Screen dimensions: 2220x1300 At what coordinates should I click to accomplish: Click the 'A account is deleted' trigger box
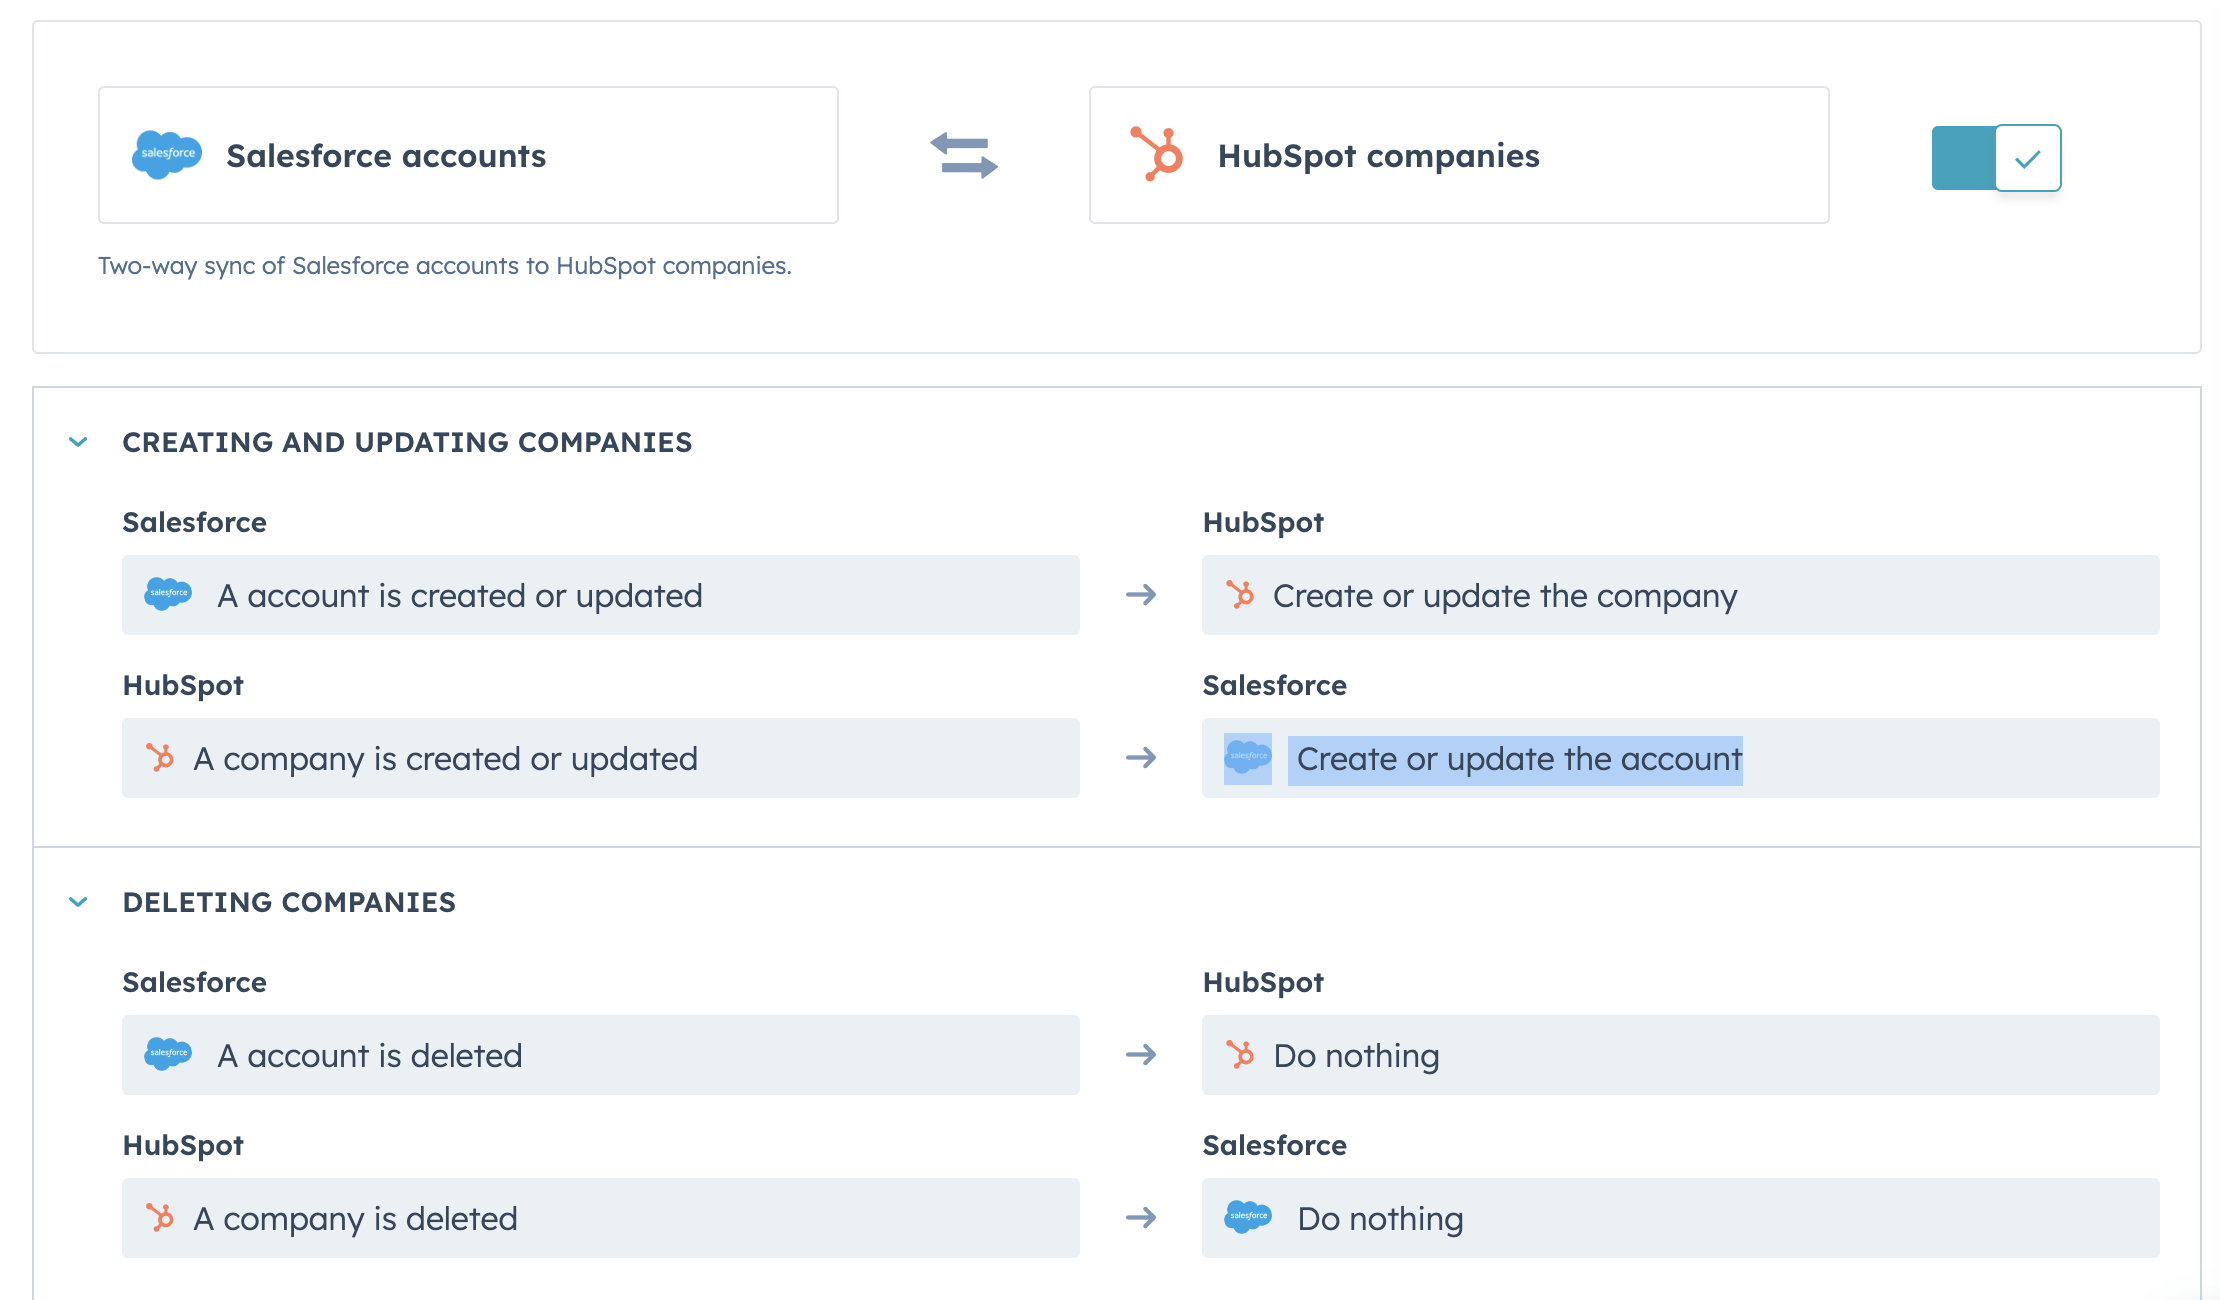600,1054
